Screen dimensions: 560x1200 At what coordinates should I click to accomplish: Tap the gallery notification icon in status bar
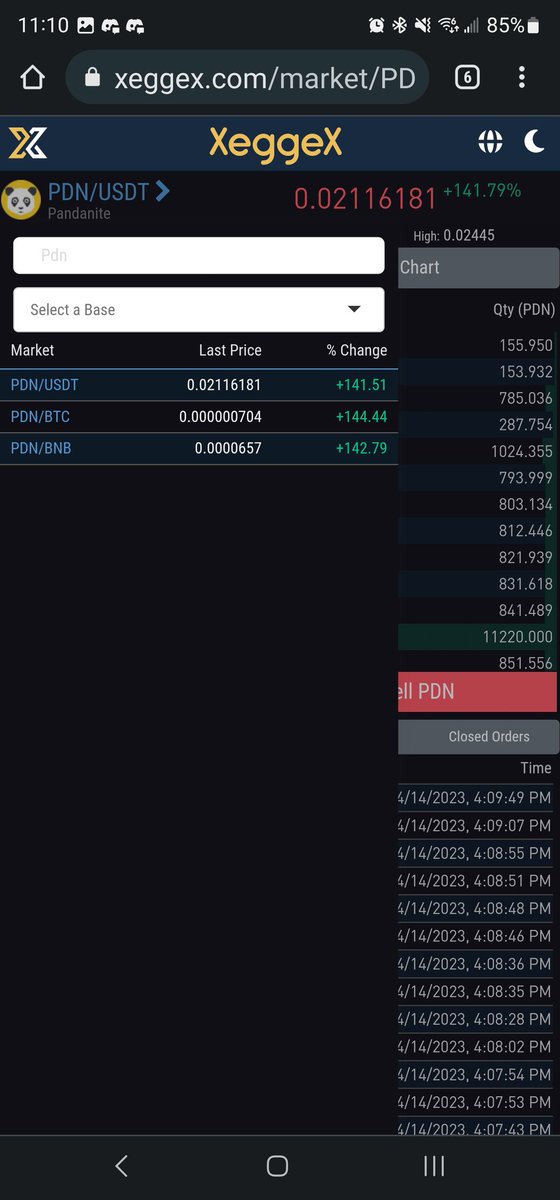click(86, 26)
